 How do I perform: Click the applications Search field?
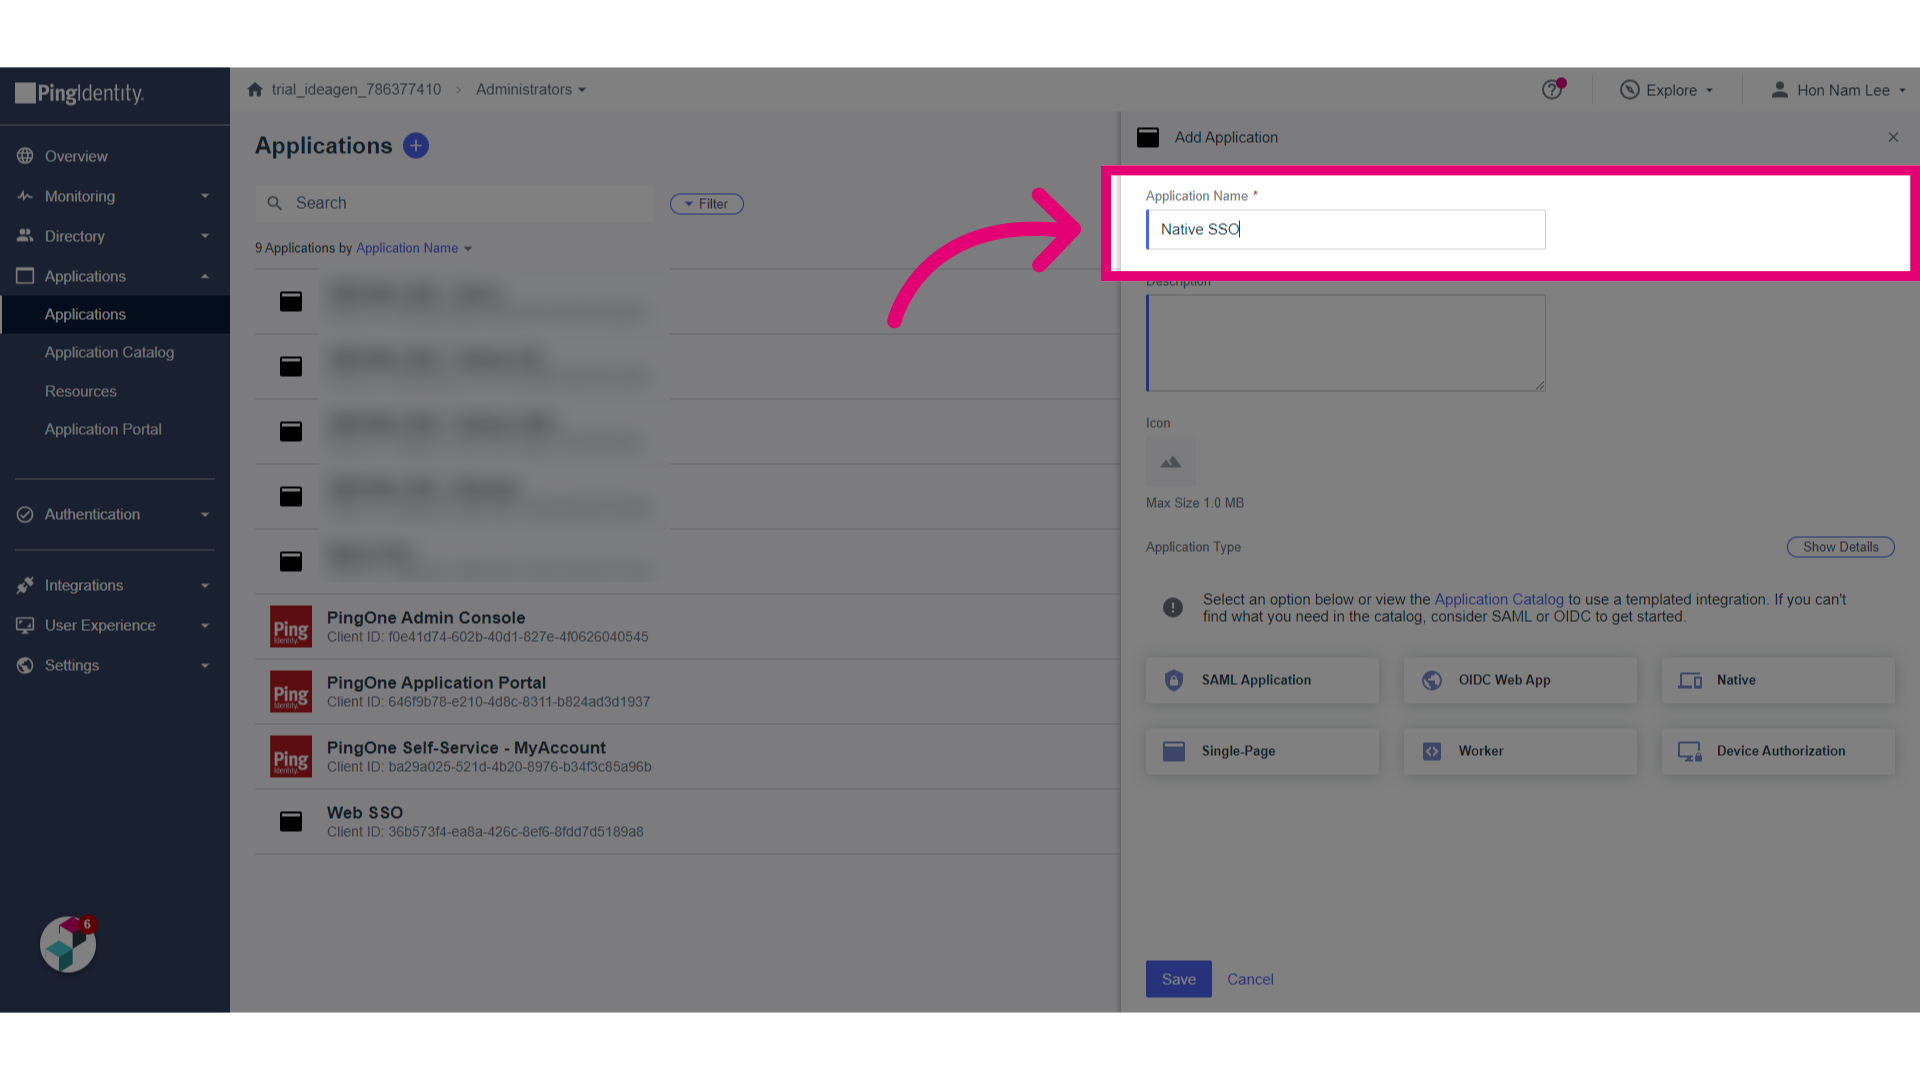click(455, 203)
